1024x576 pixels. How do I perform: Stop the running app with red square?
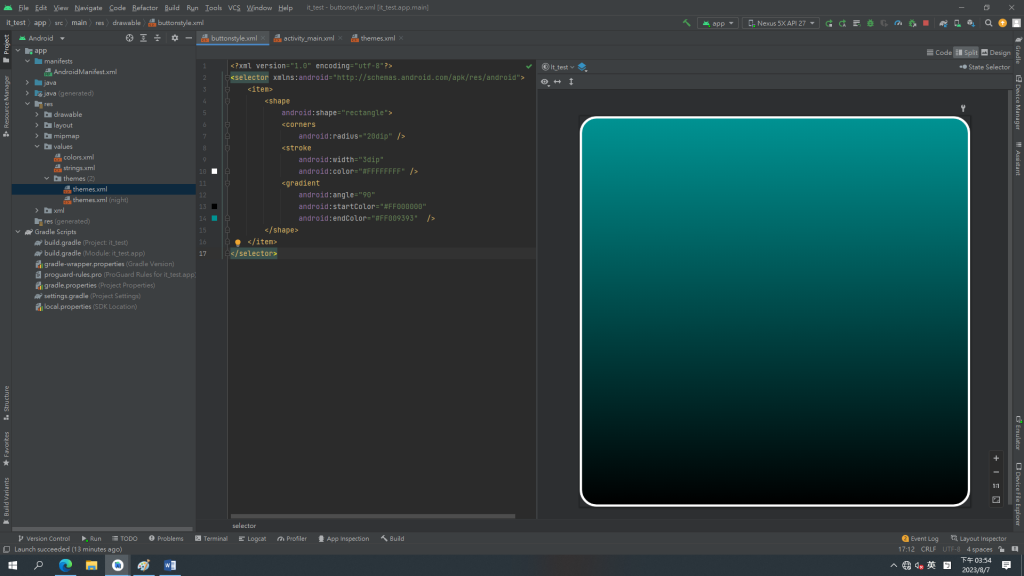(926, 23)
